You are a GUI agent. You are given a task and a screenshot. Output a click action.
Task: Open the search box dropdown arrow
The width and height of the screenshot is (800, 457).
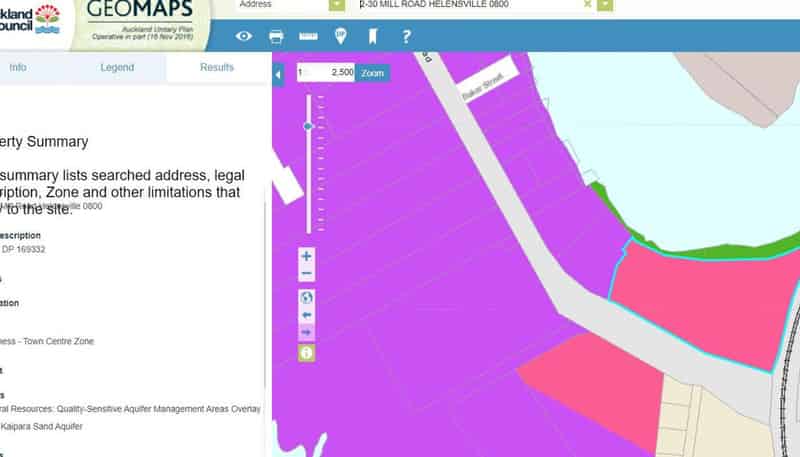(605, 5)
